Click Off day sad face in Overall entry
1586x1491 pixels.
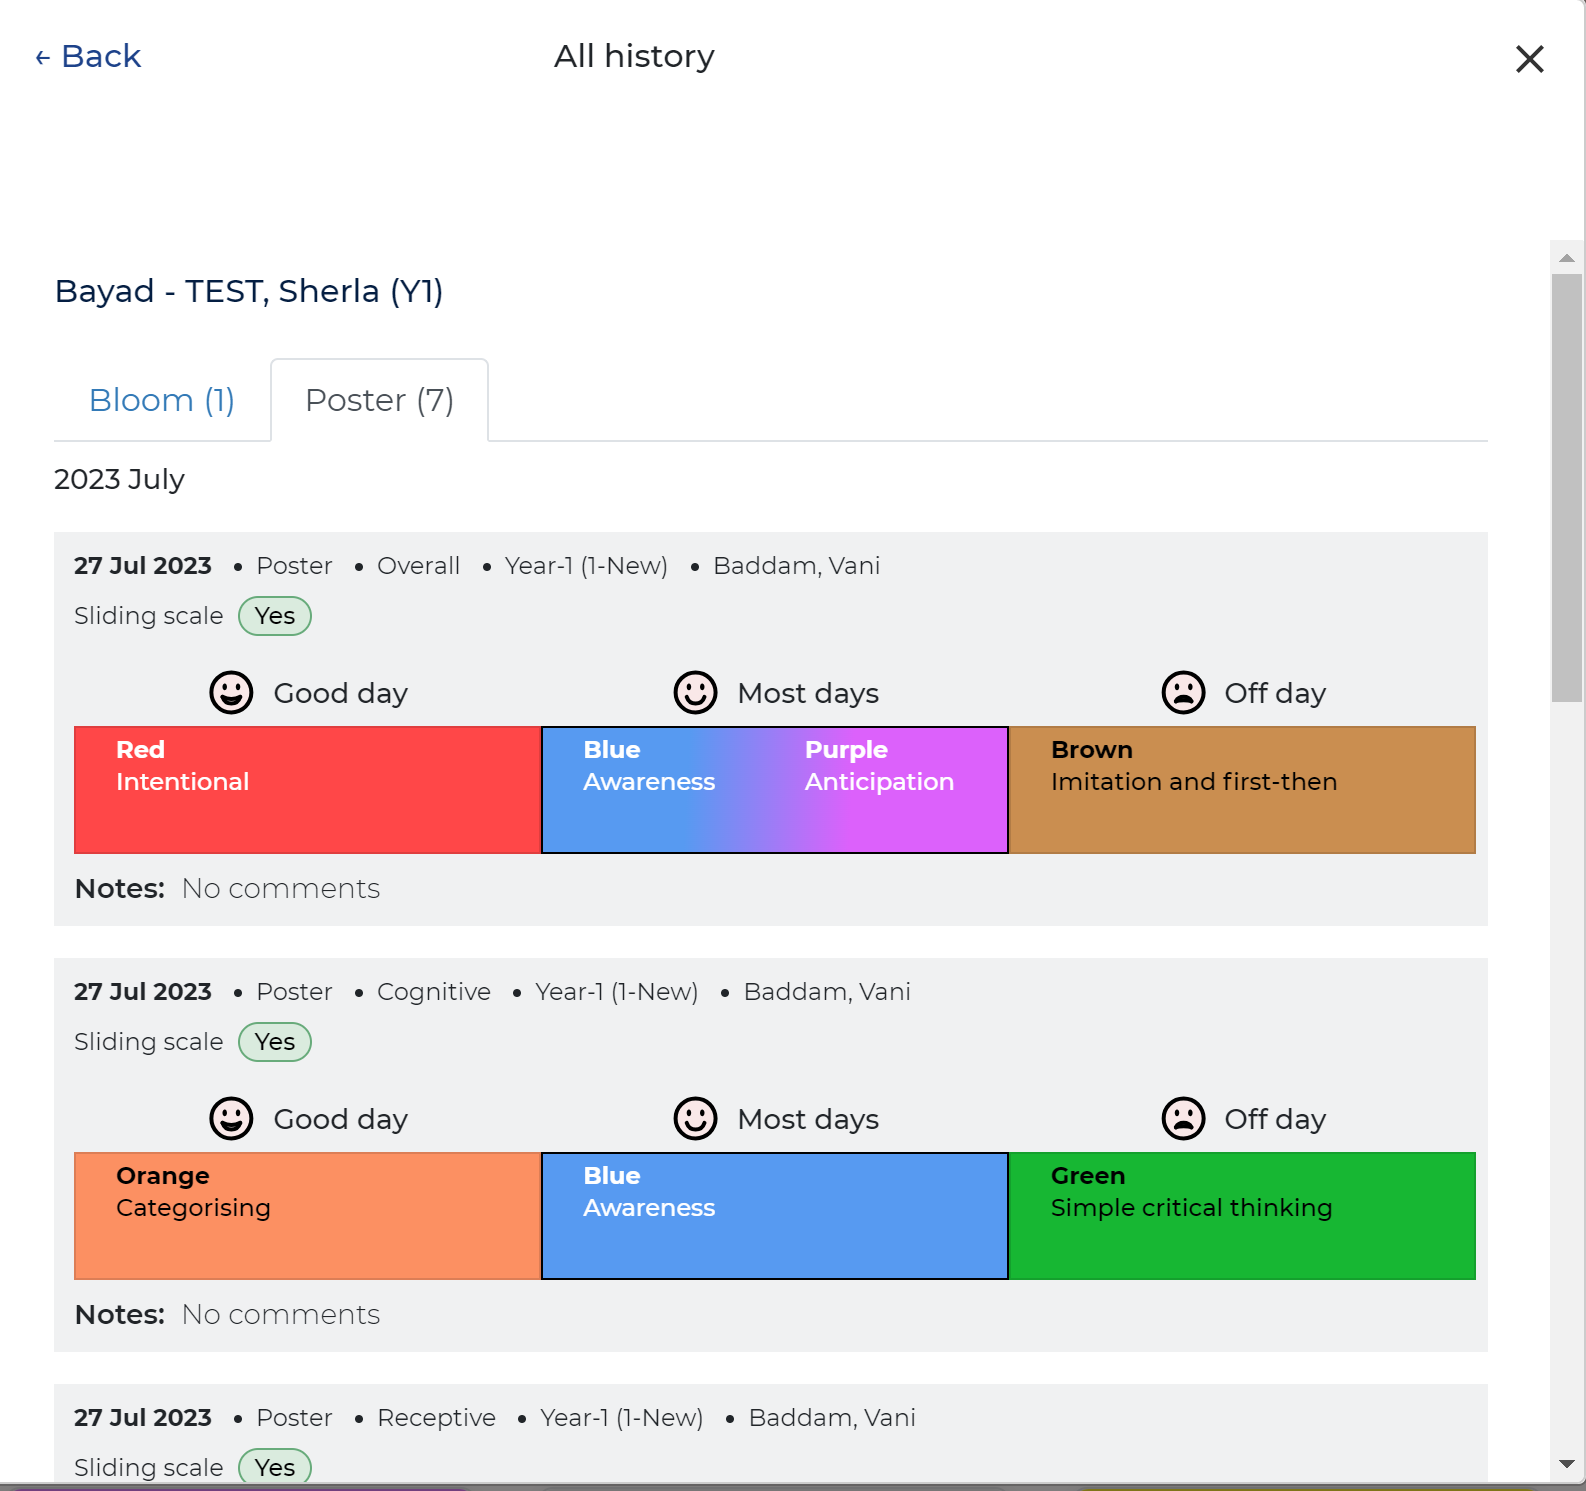click(1183, 692)
